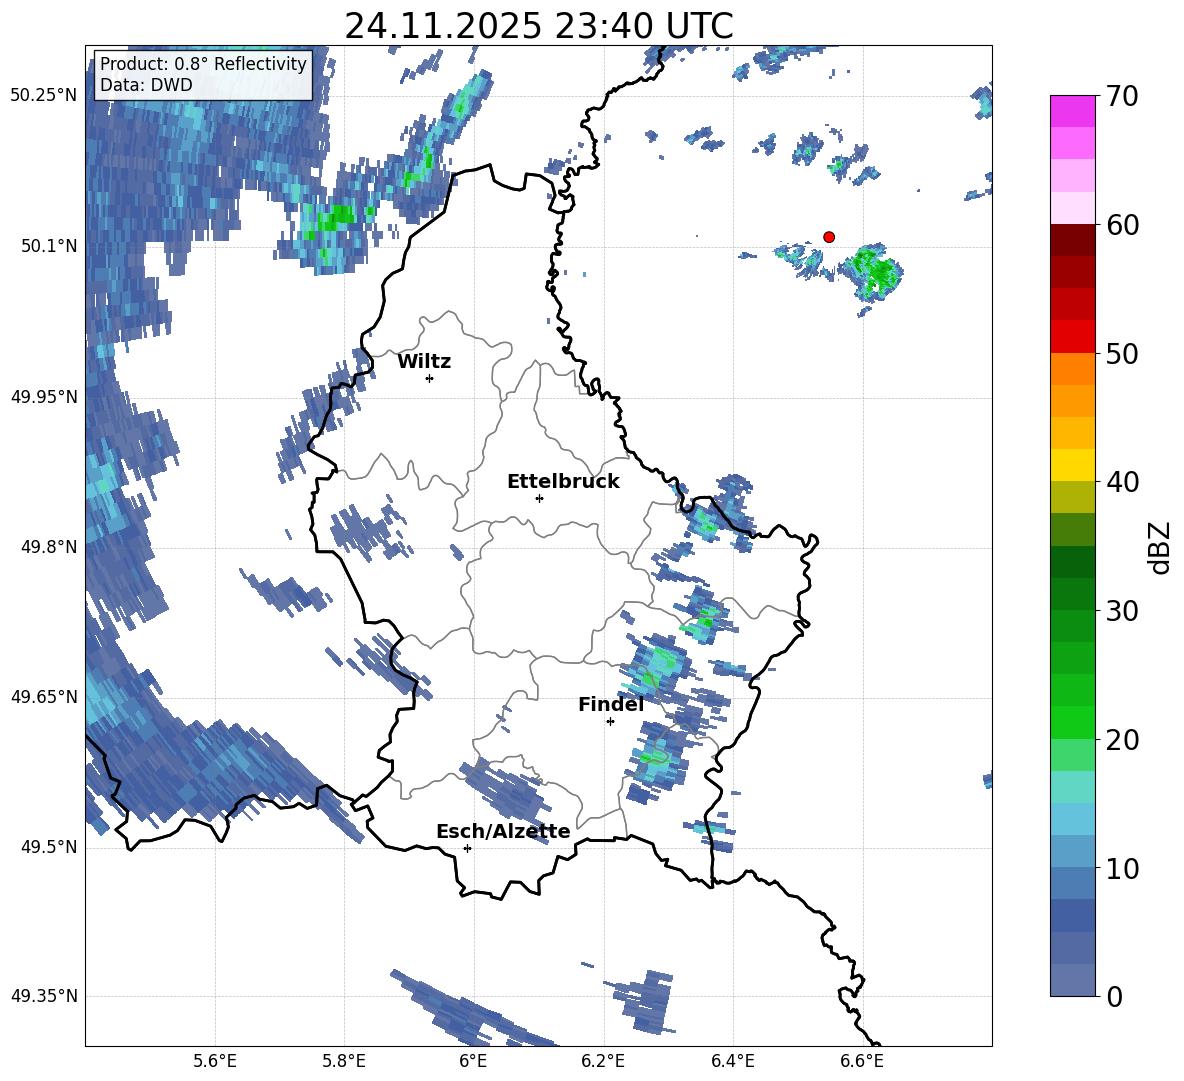Click the red radar site marker dot
Screen dimensions: 1184x1081
pyautogui.click(x=829, y=237)
